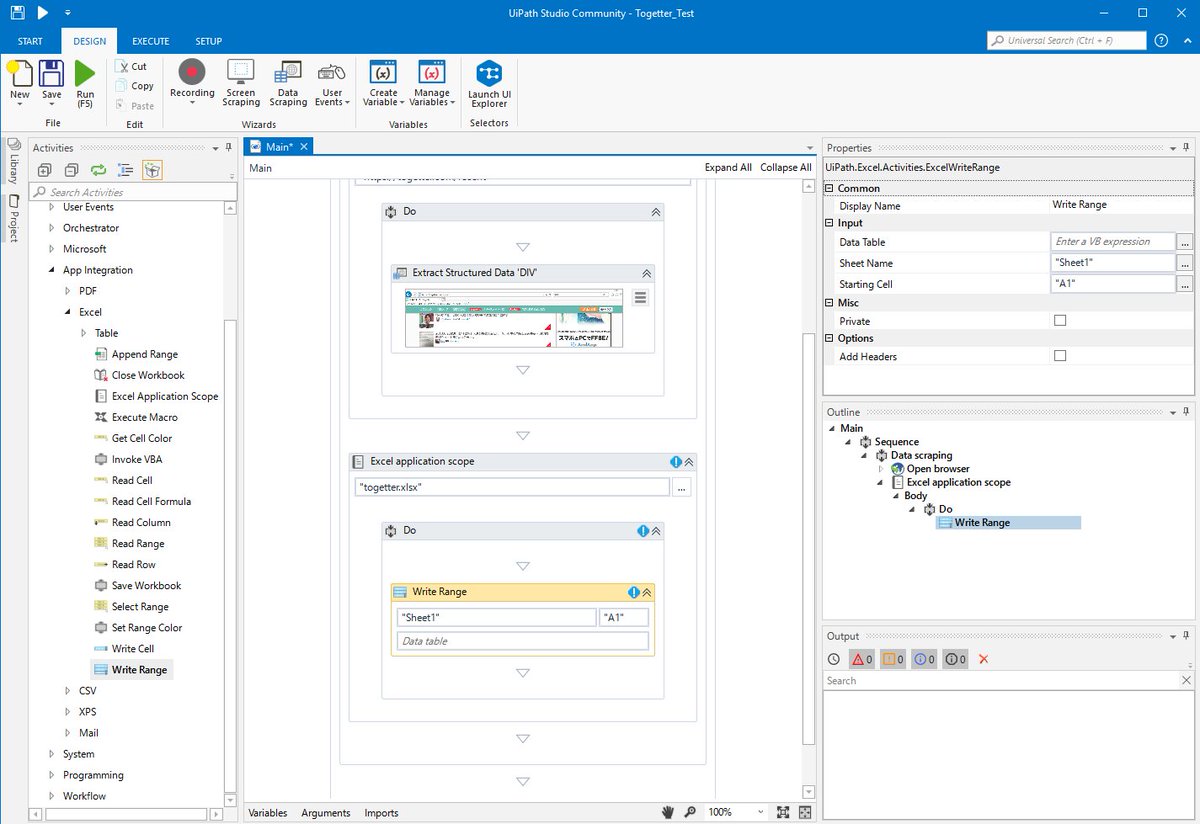Click the New file ribbon icon
Screen dimensions: 1200x824
coord(20,74)
